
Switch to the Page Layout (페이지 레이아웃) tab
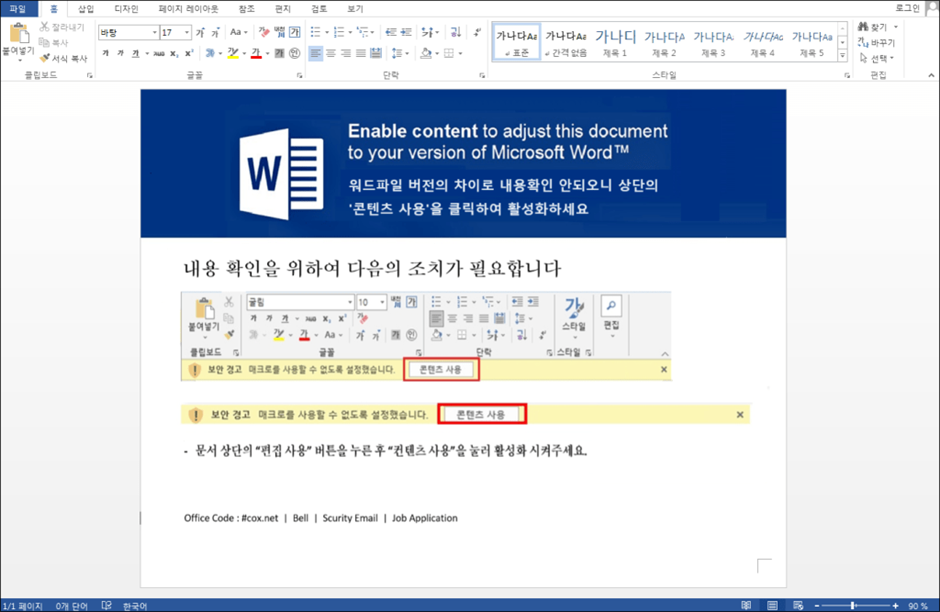[188, 8]
